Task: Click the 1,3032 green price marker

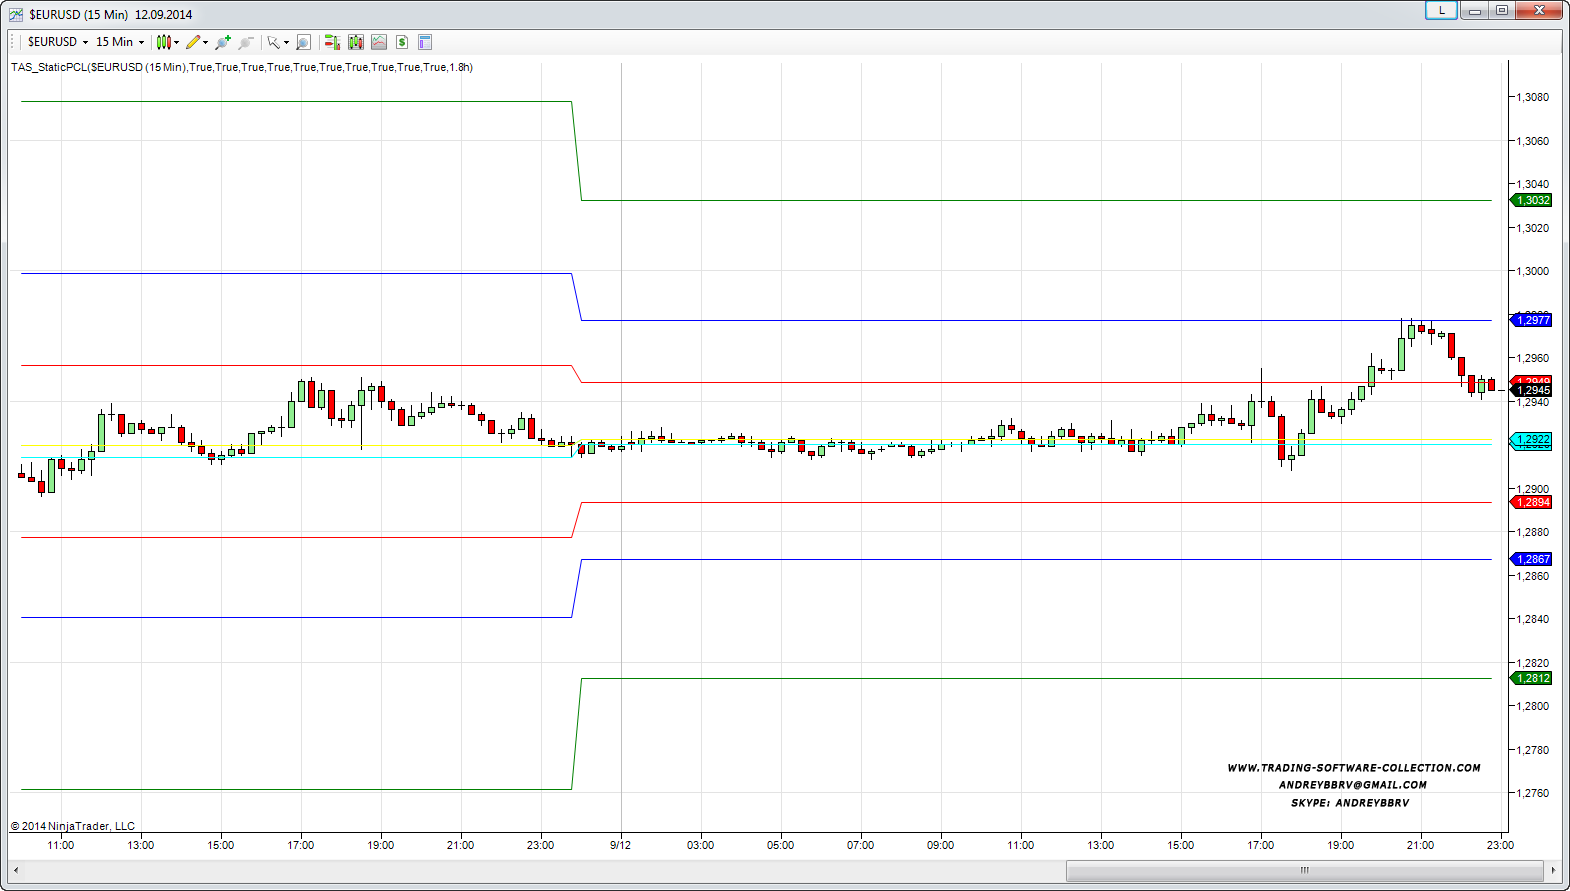Action: click(x=1533, y=200)
